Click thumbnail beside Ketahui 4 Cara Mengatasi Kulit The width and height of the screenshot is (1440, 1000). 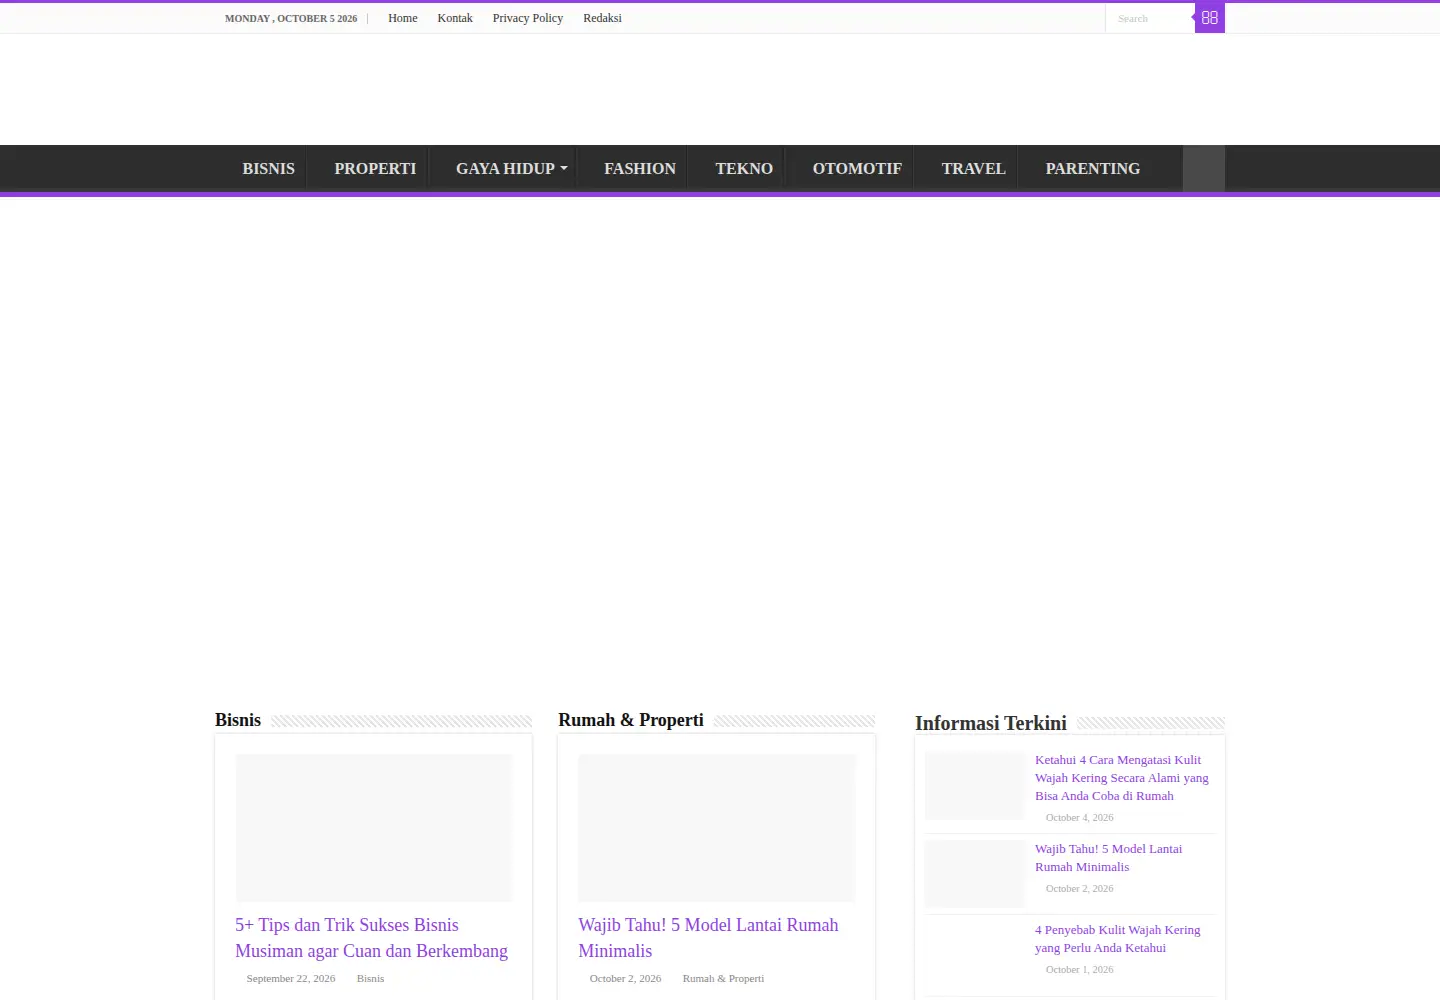pos(975,786)
